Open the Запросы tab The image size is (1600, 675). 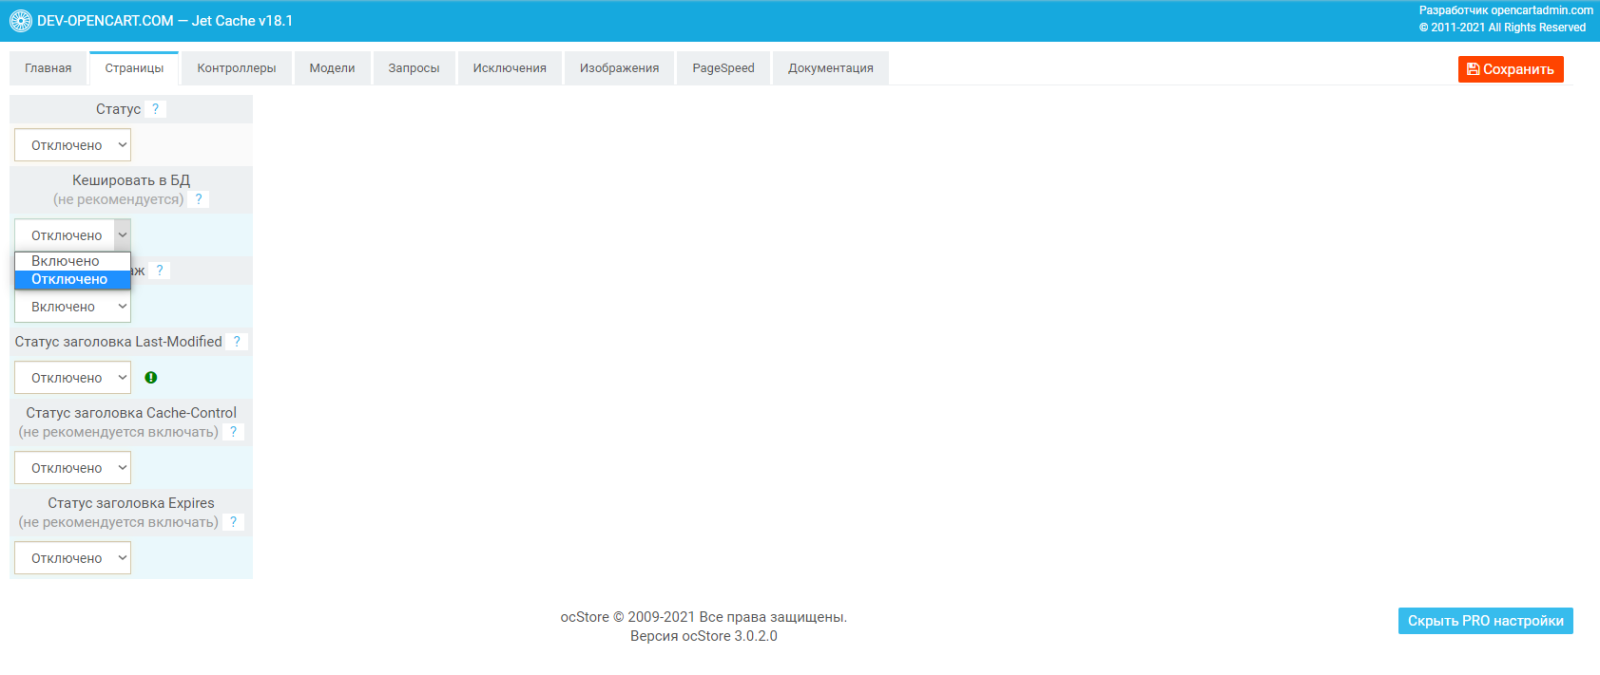(414, 68)
